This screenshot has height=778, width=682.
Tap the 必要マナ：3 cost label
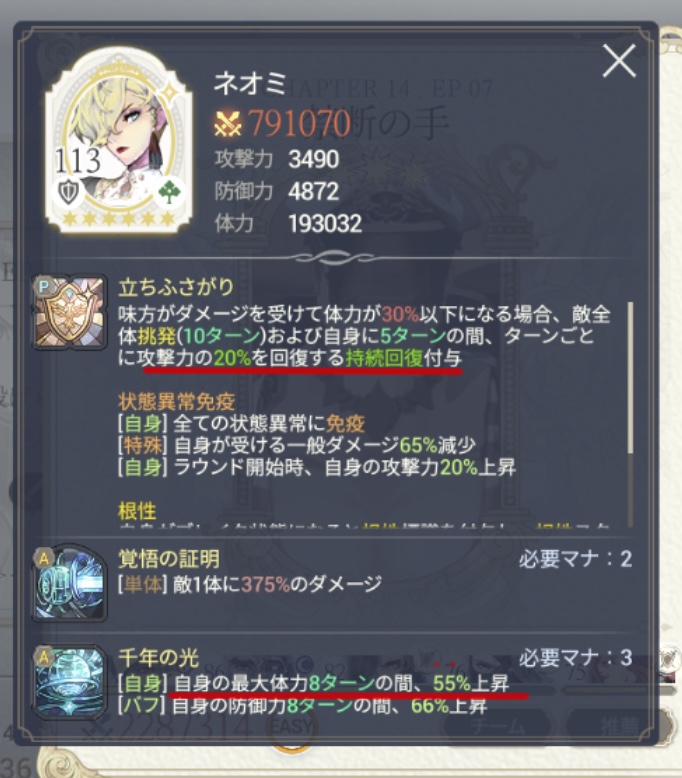575,658
